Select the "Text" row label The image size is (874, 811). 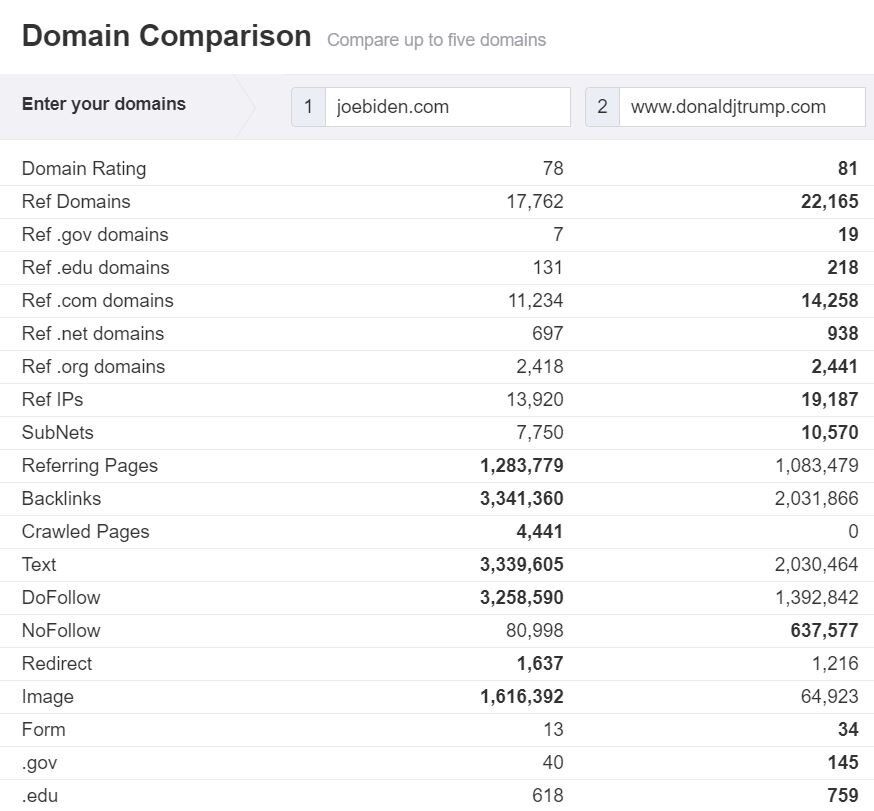39,565
